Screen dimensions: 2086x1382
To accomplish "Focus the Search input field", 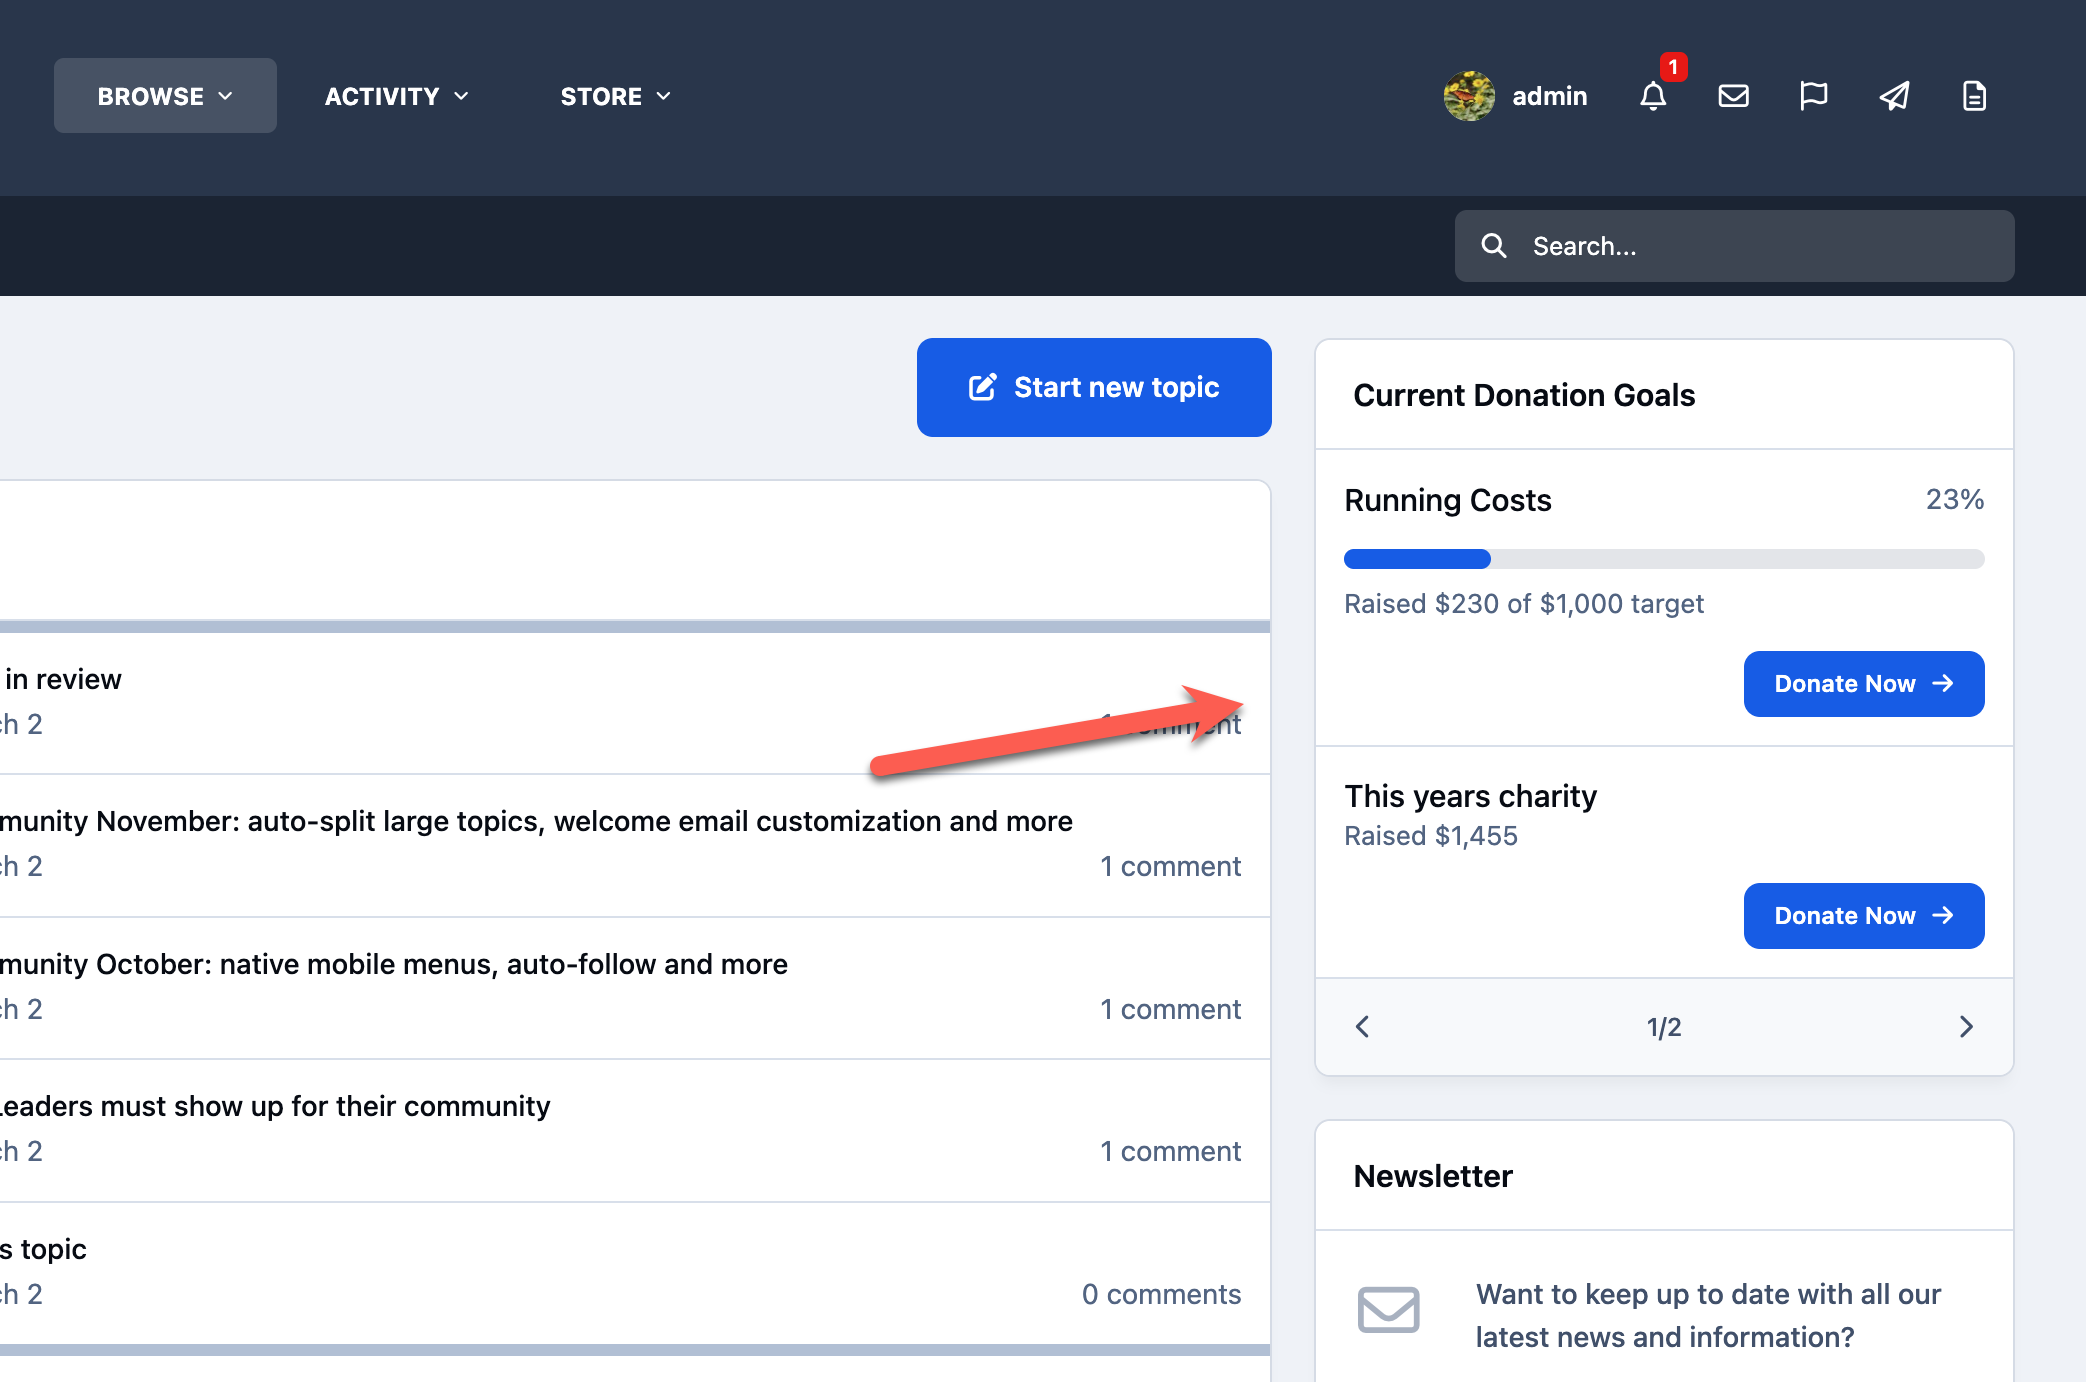I will 1734,246.
